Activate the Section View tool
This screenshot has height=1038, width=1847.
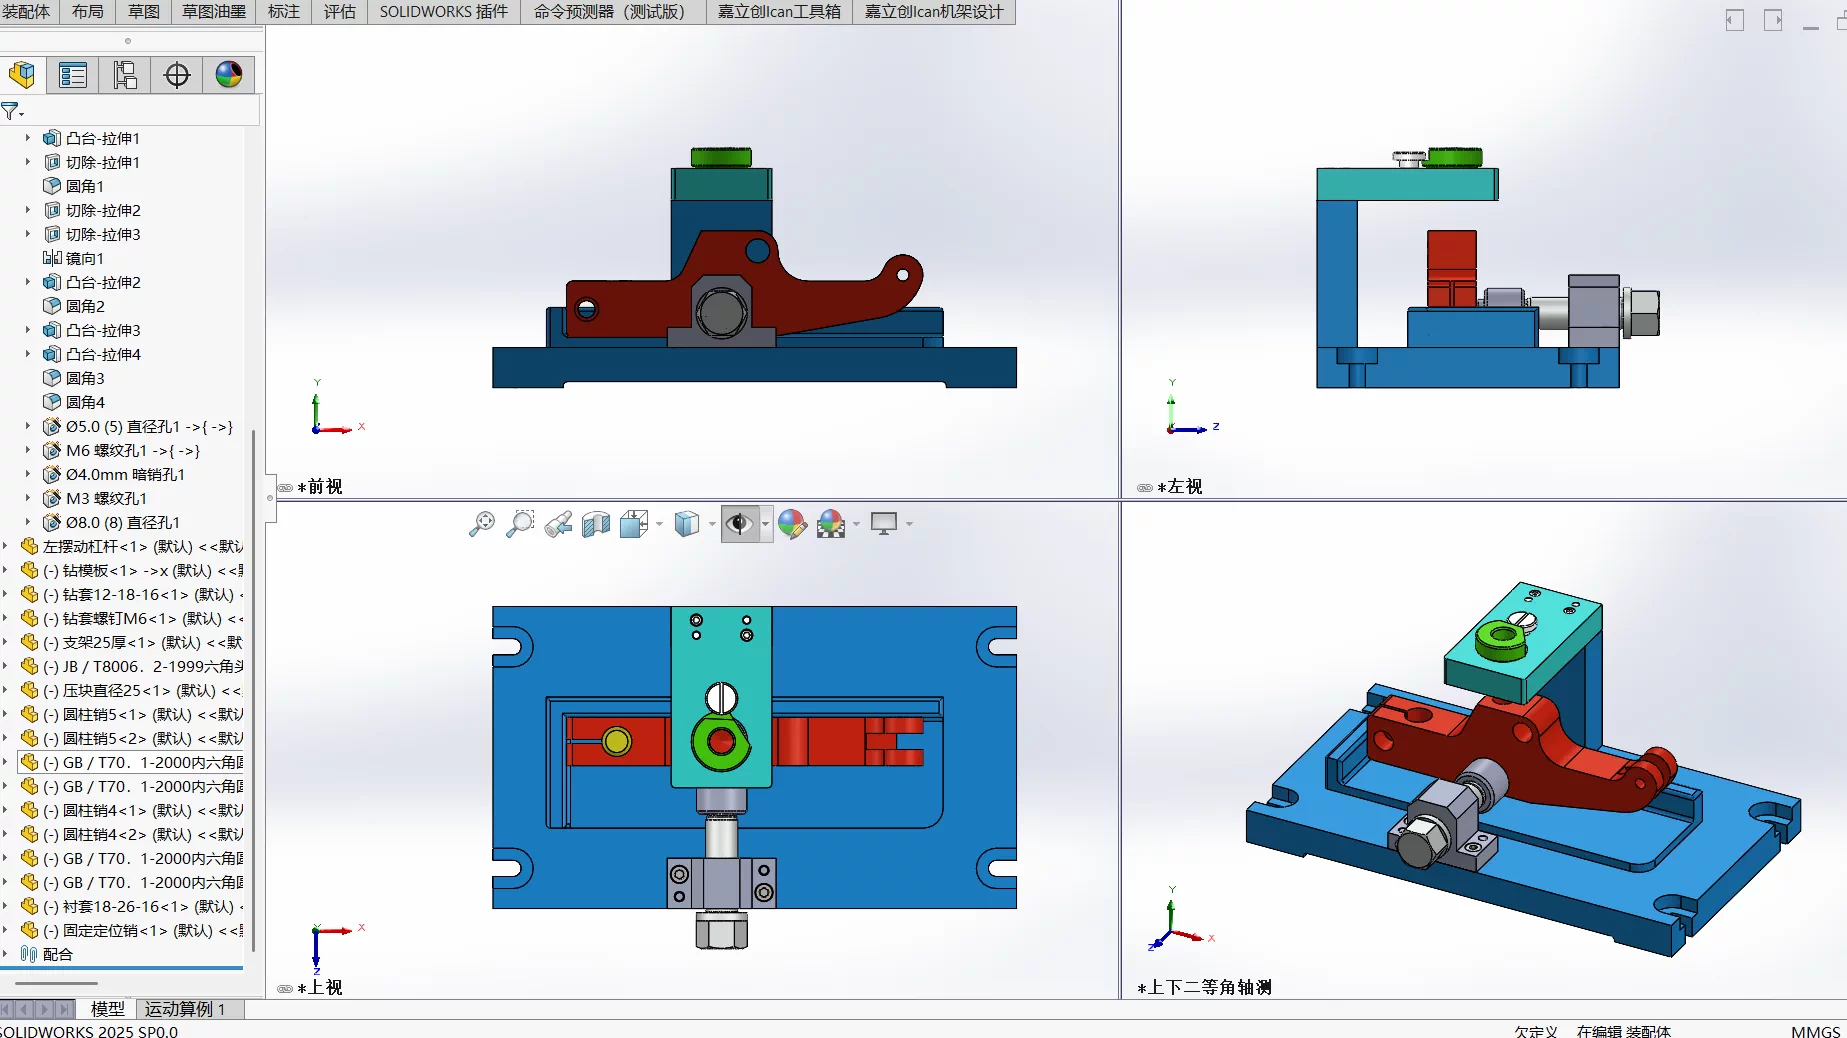tap(596, 524)
